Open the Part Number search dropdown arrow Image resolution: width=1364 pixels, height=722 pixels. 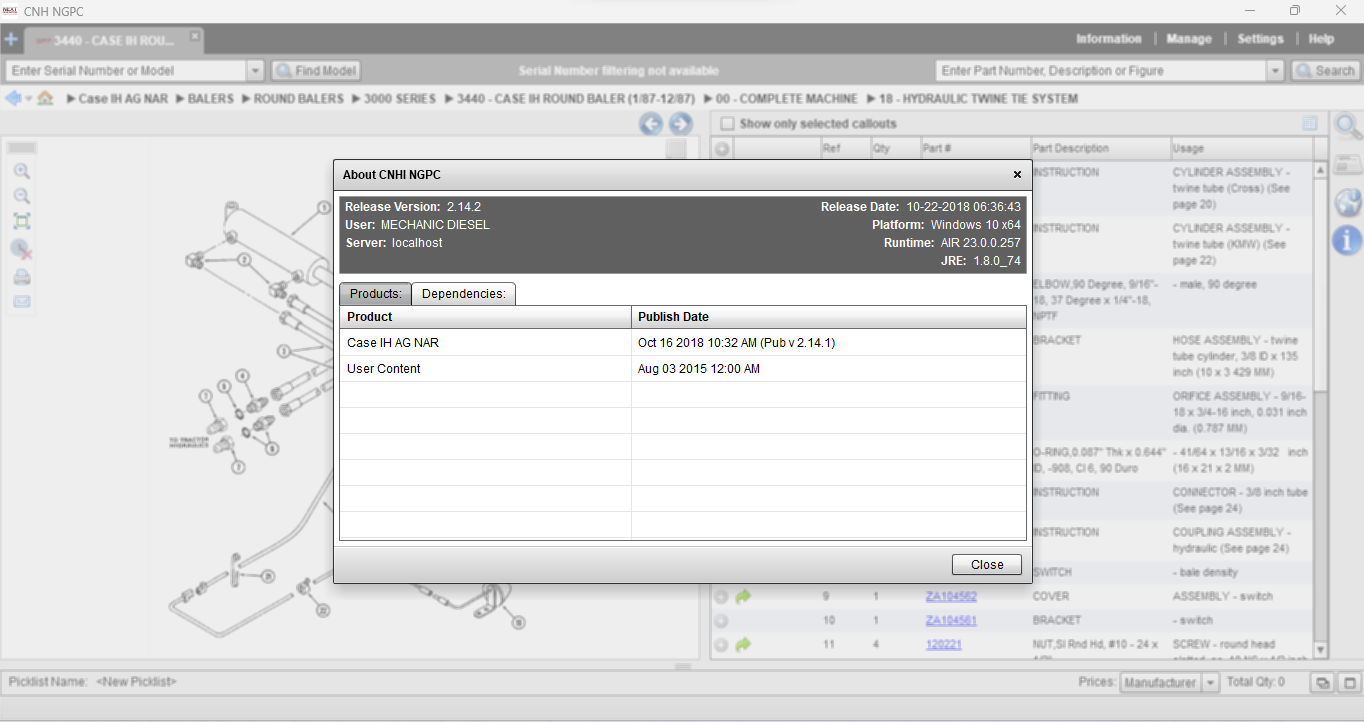pyautogui.click(x=1275, y=71)
